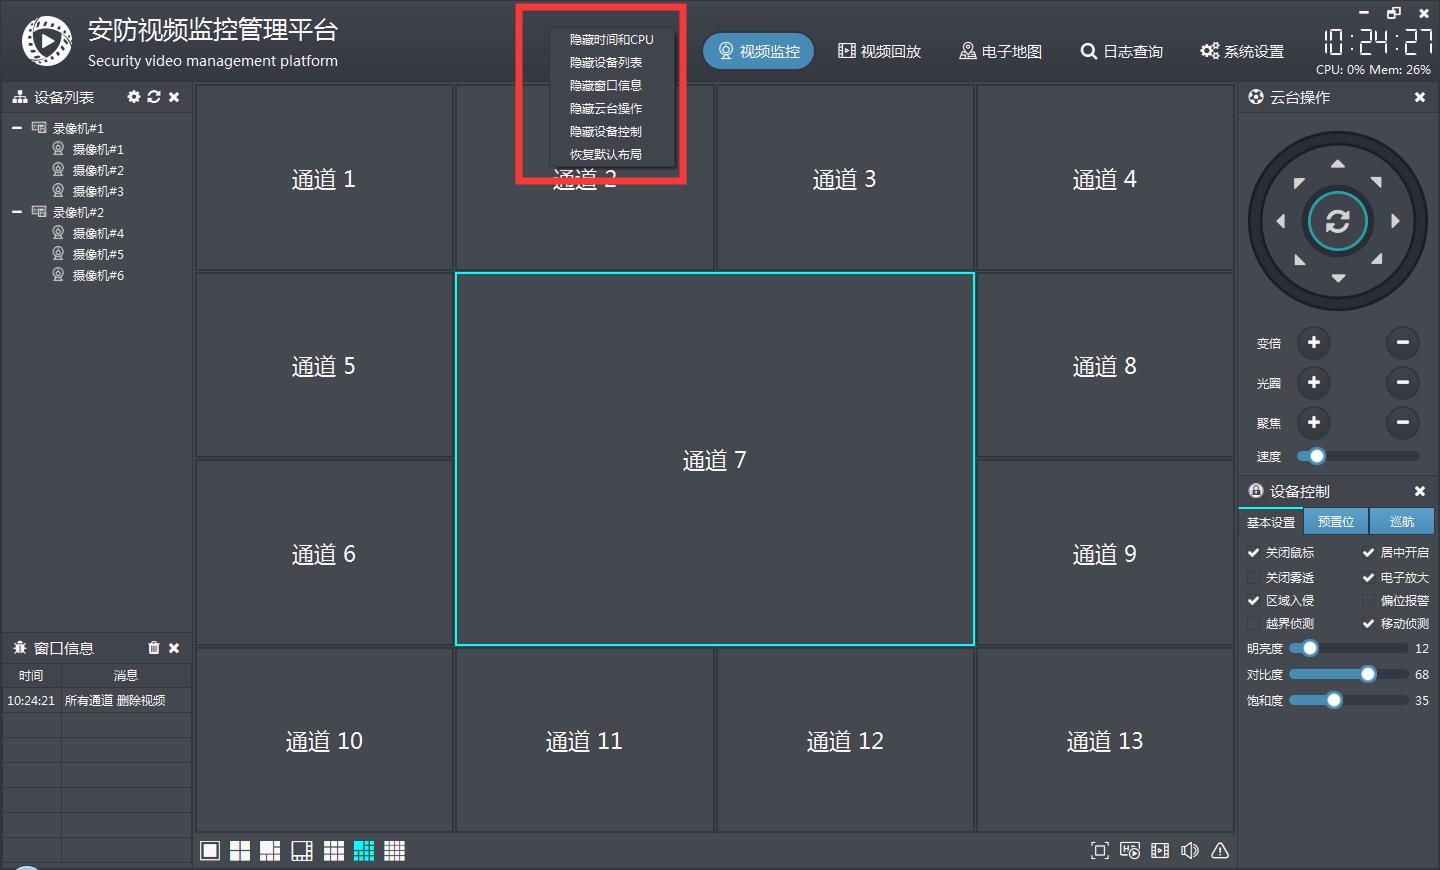Uncheck 移动侦测 checkbox
Image resolution: width=1440 pixels, height=870 pixels.
(1368, 624)
